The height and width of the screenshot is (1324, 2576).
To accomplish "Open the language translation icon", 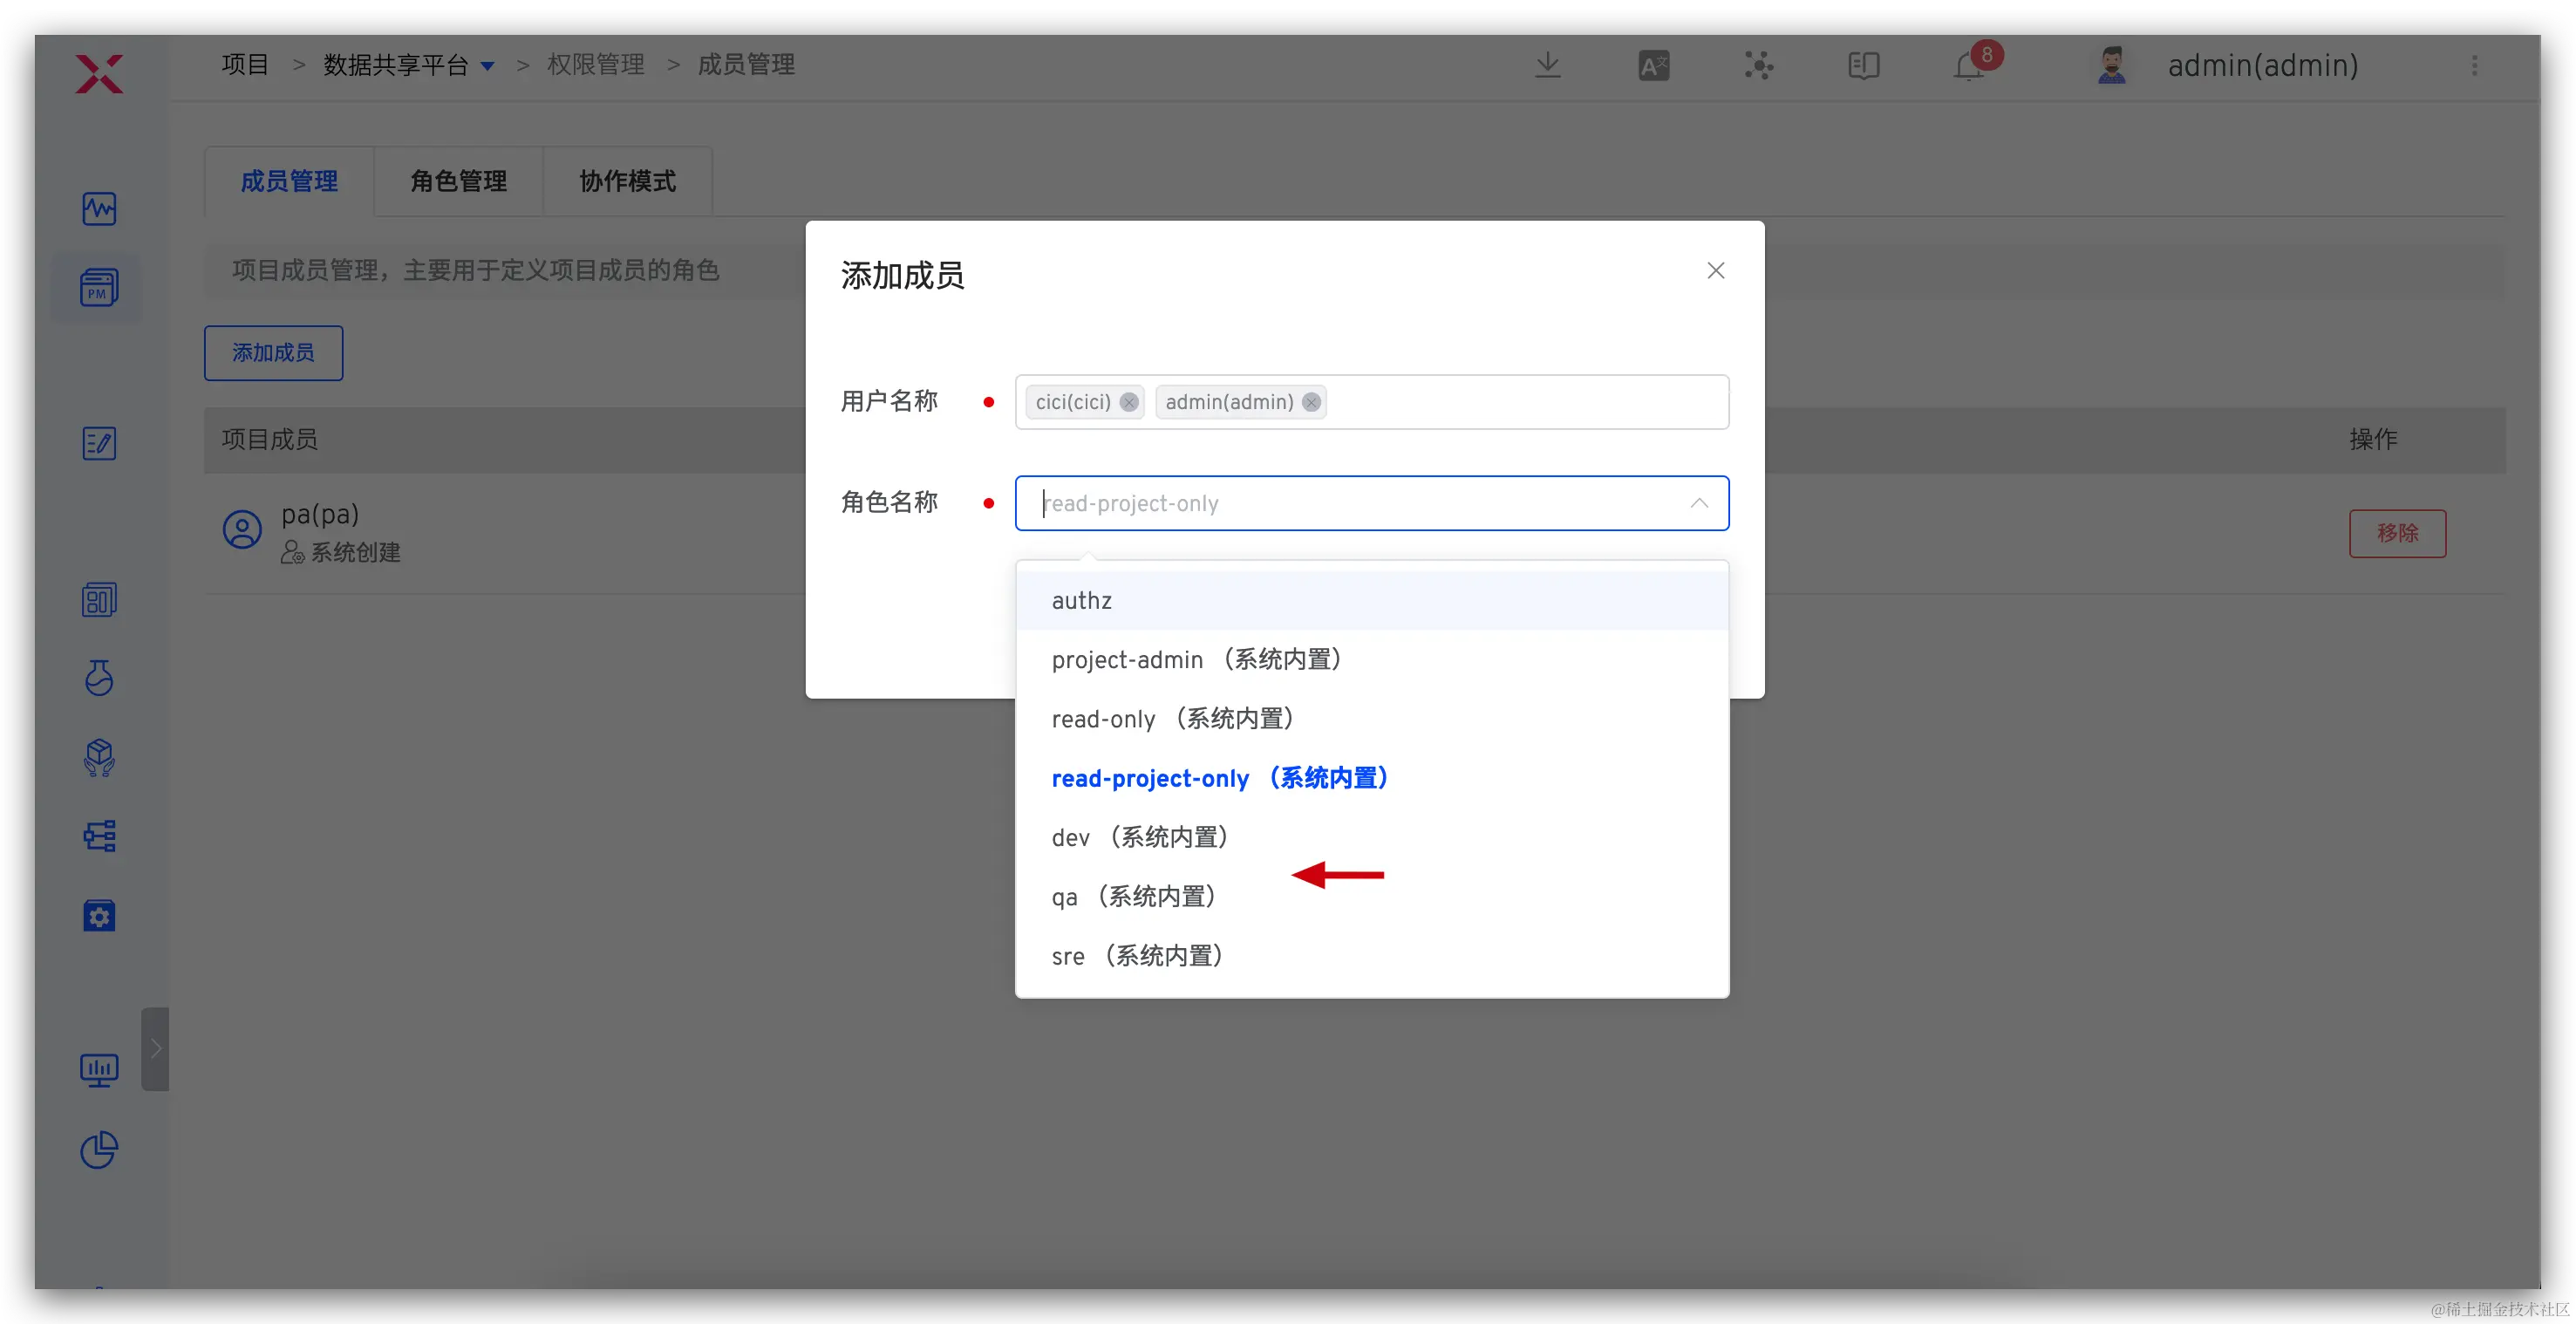I will [x=1653, y=66].
